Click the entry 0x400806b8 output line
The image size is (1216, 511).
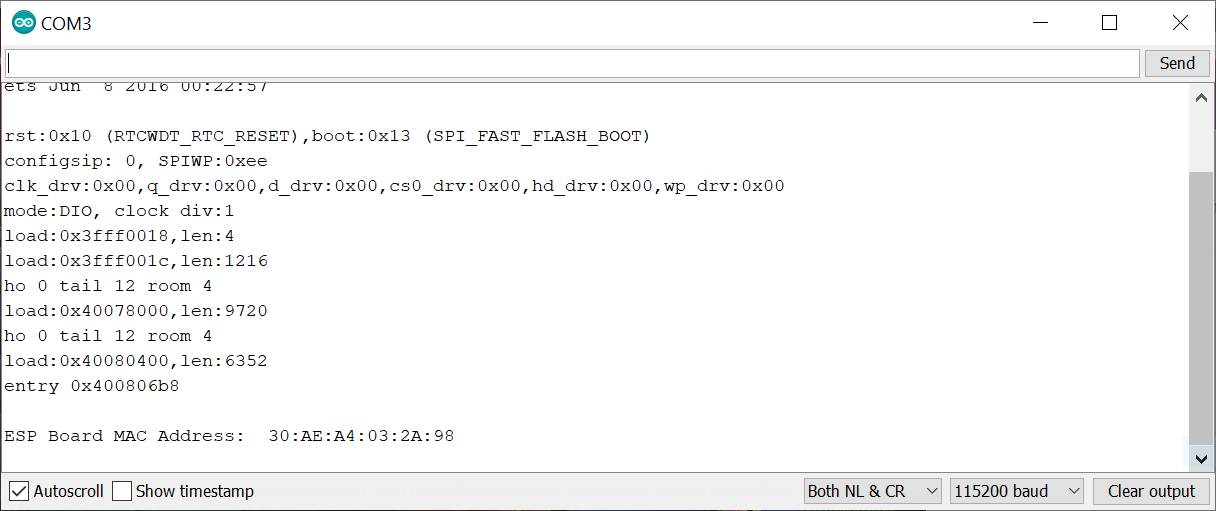point(92,386)
